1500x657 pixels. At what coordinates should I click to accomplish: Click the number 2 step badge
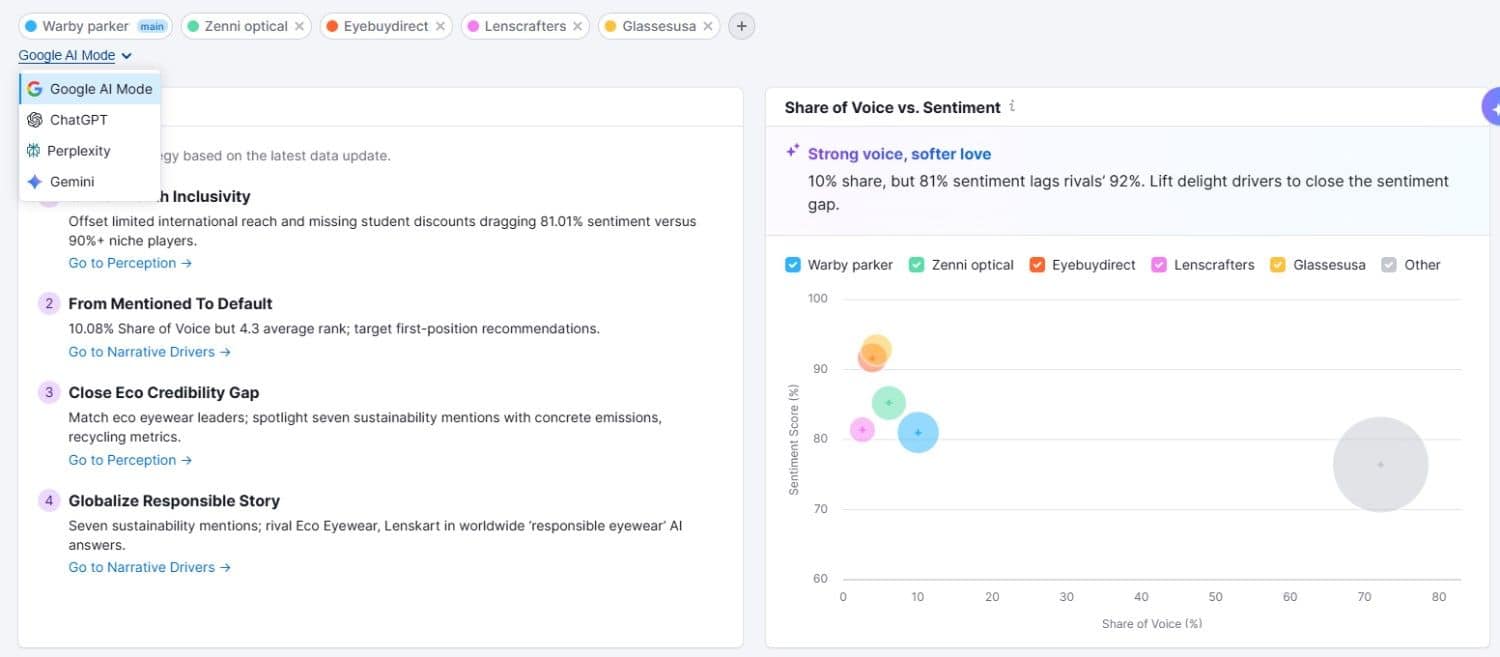point(49,304)
